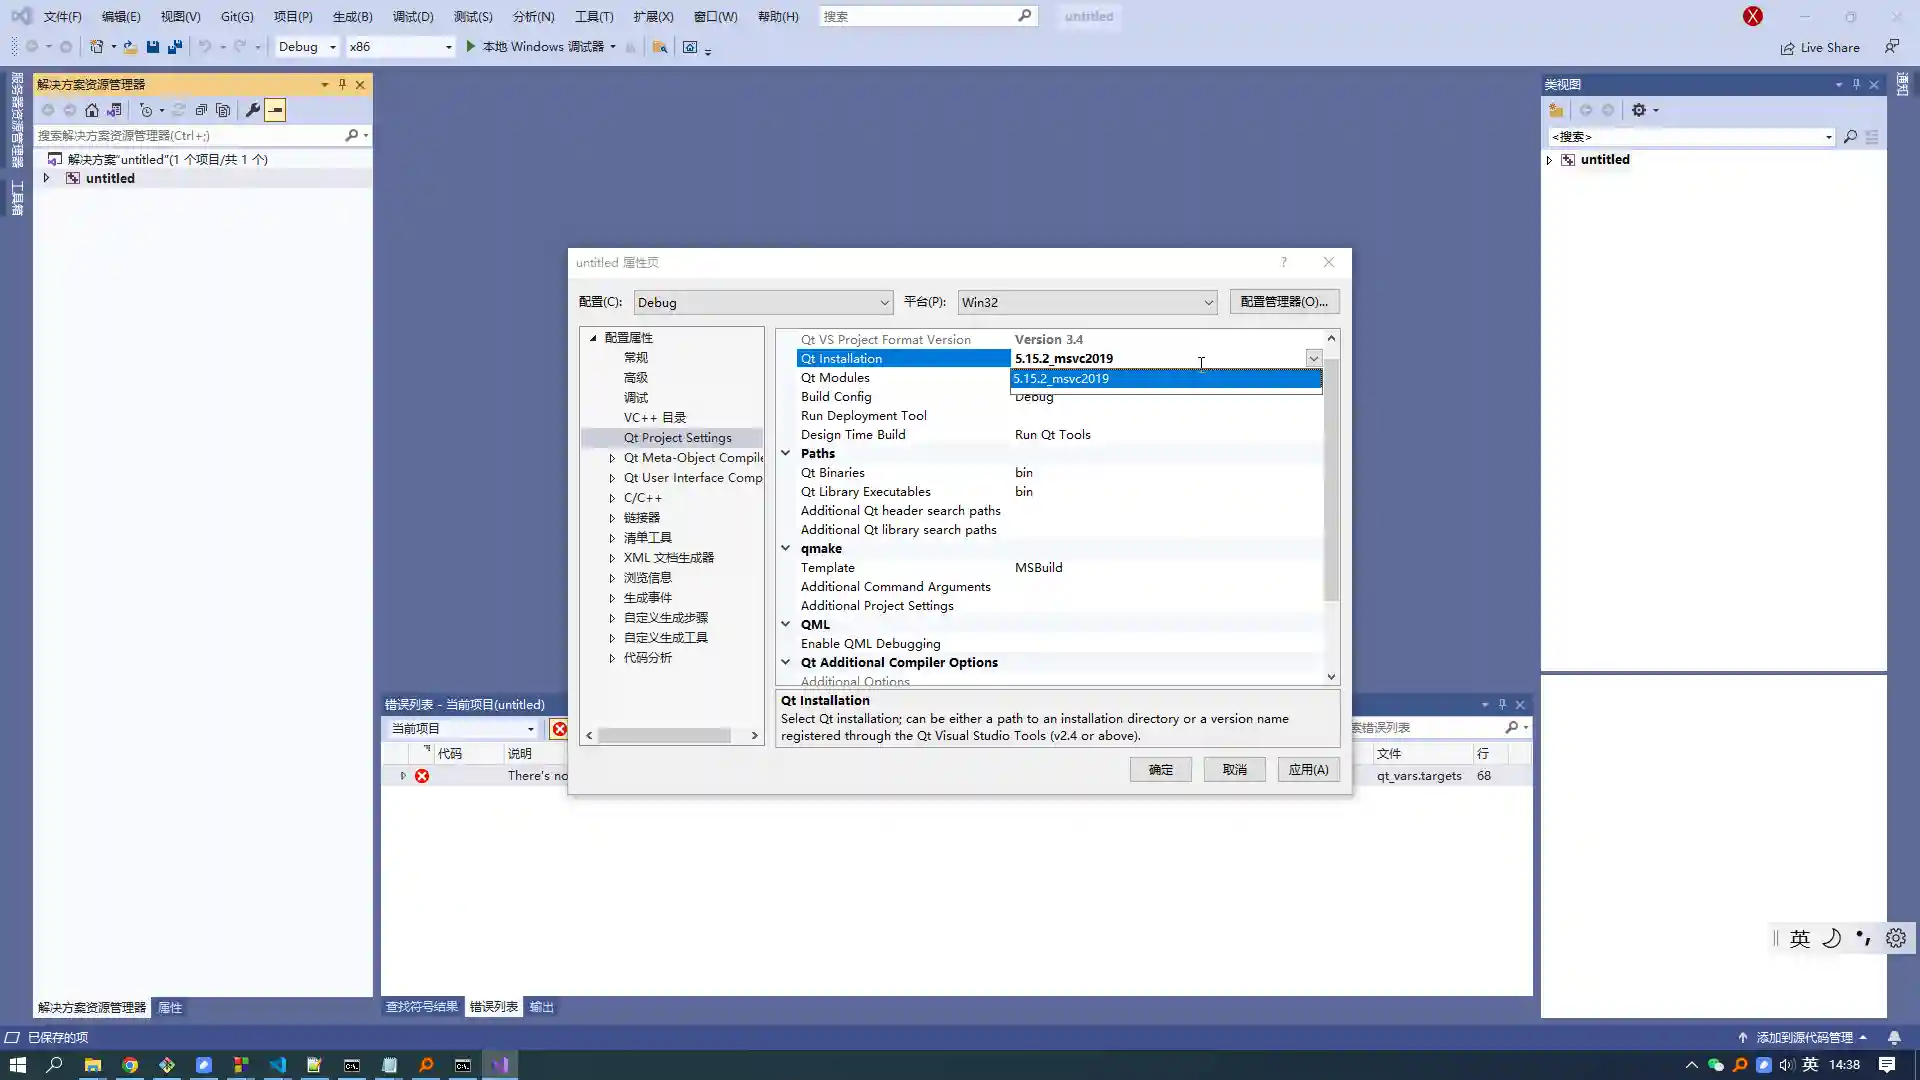The width and height of the screenshot is (1920, 1080).
Task: Start the local Windows debugger with the green arrow
Action: (x=471, y=47)
